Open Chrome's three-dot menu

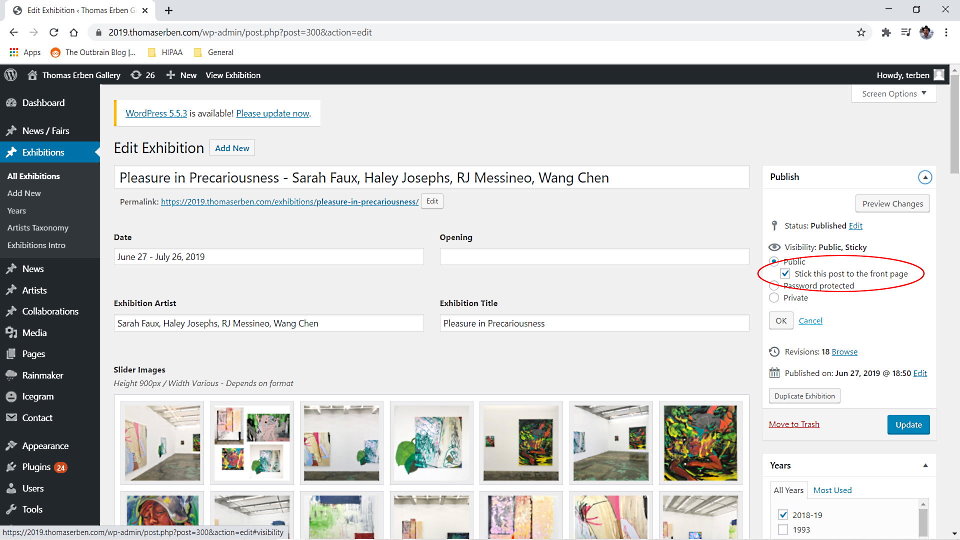[x=947, y=32]
